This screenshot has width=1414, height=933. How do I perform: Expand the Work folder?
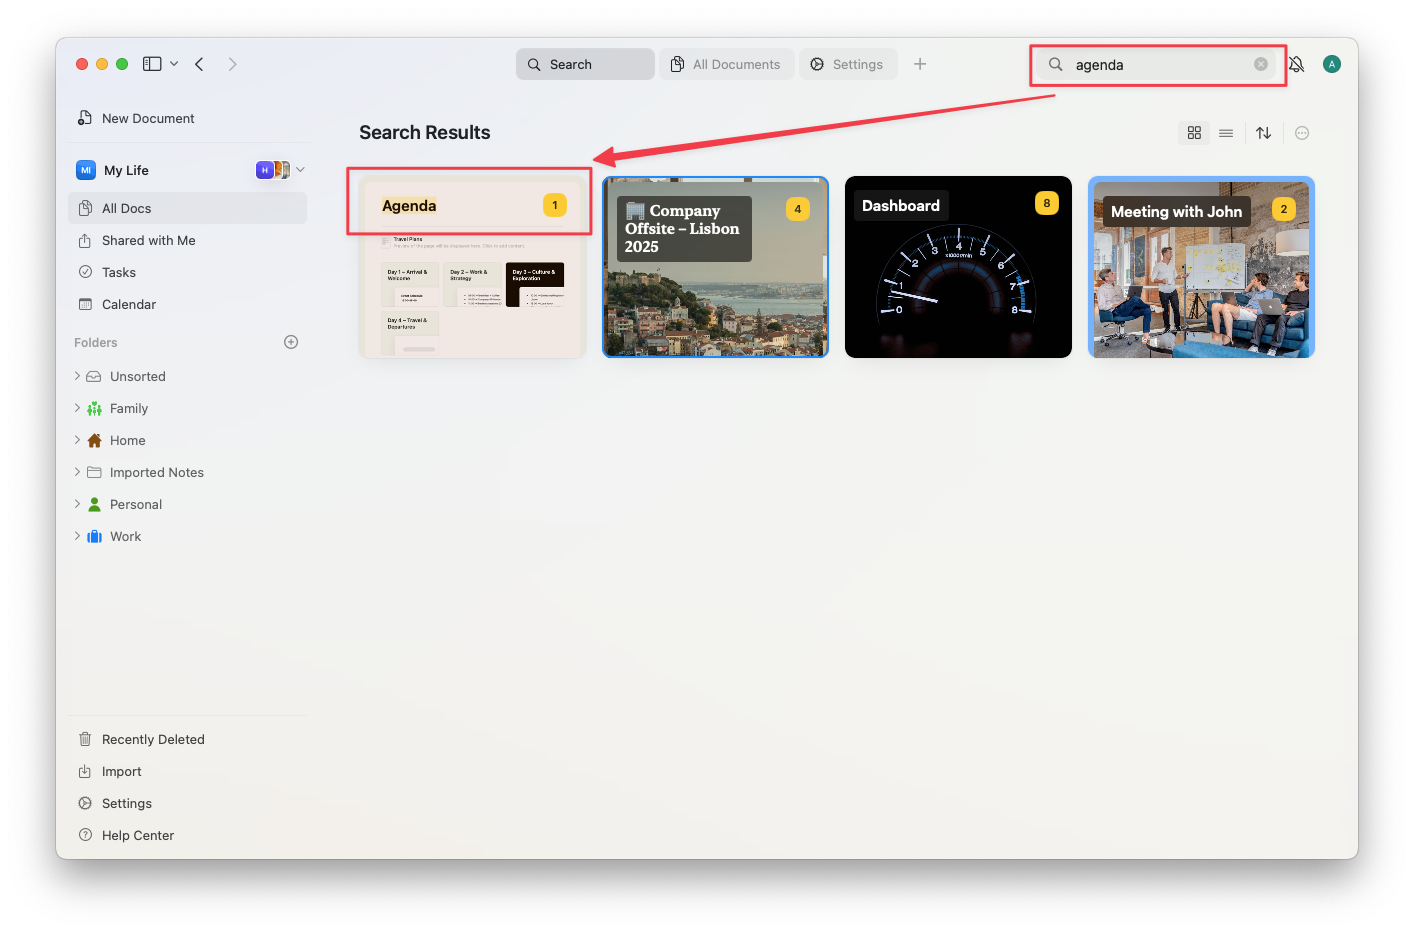(x=77, y=536)
